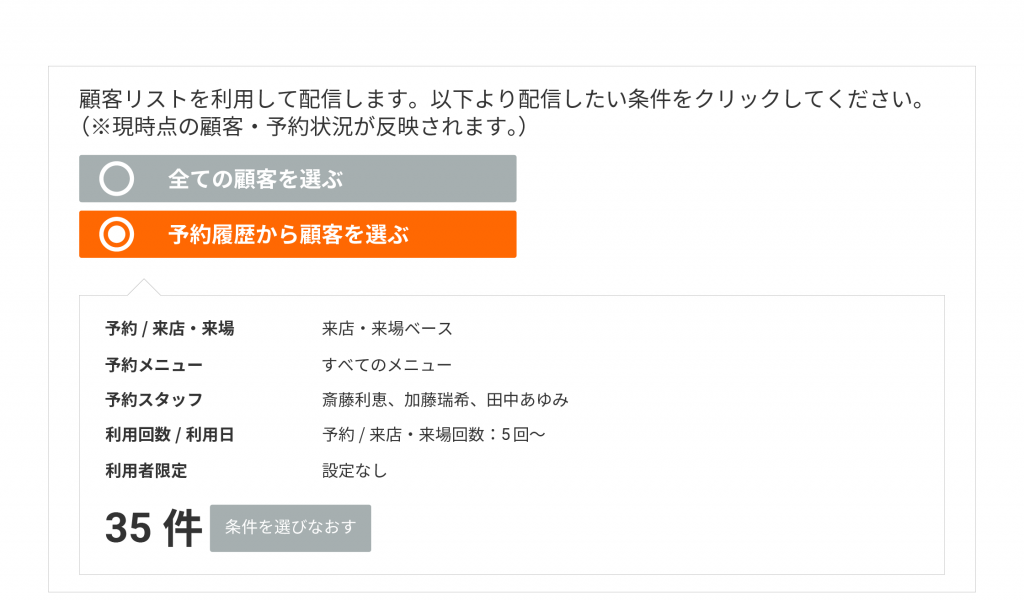Select the 予約履歴から顧客を選ぶ radio circle
The width and height of the screenshot is (1024, 601).
point(117,234)
